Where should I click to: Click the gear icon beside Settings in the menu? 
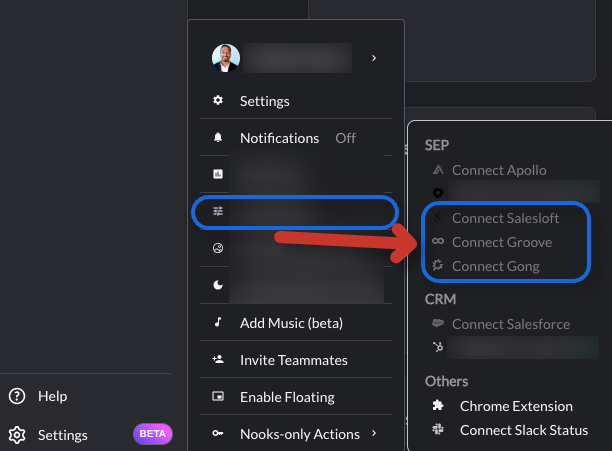tap(218, 101)
